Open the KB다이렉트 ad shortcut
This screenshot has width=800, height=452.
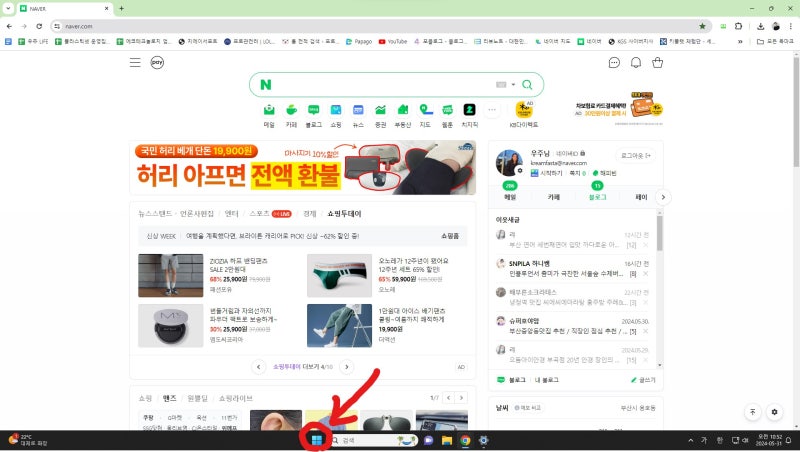pos(524,115)
